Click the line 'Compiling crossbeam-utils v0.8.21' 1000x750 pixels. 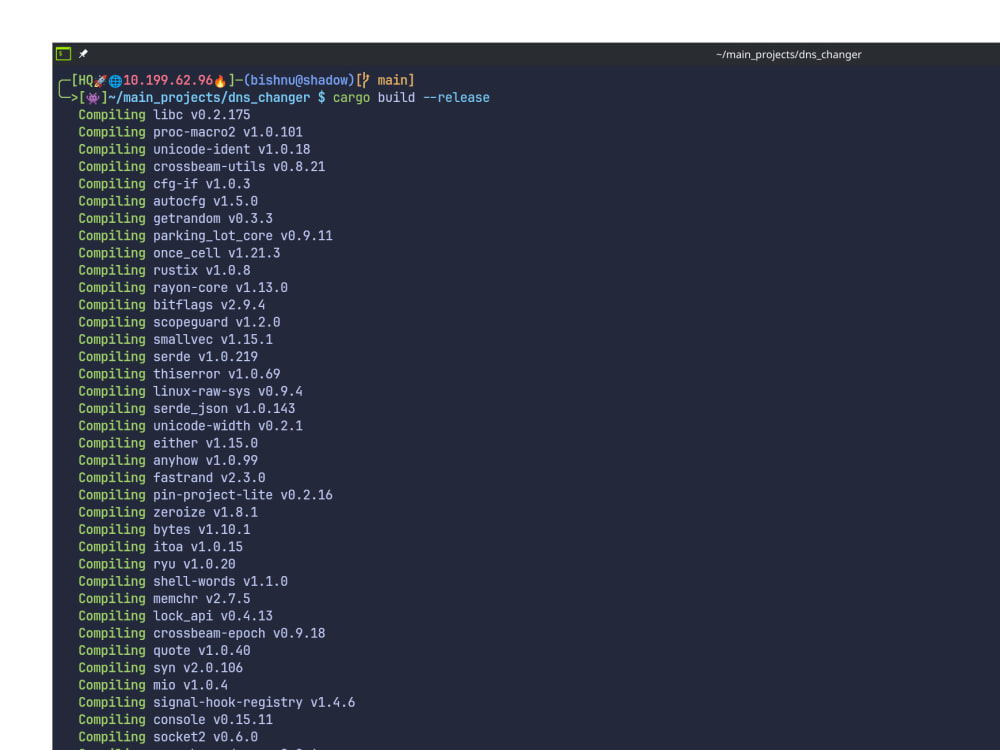tap(202, 166)
